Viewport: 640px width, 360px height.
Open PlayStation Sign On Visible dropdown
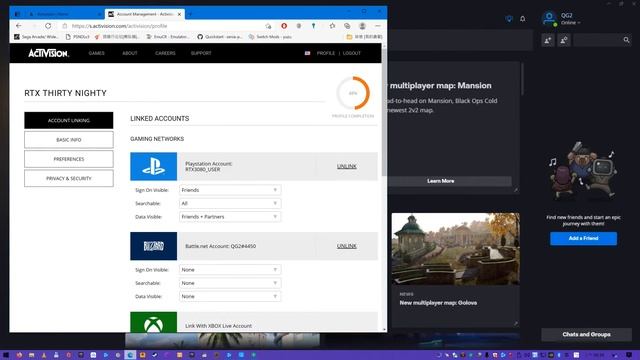[x=230, y=190]
